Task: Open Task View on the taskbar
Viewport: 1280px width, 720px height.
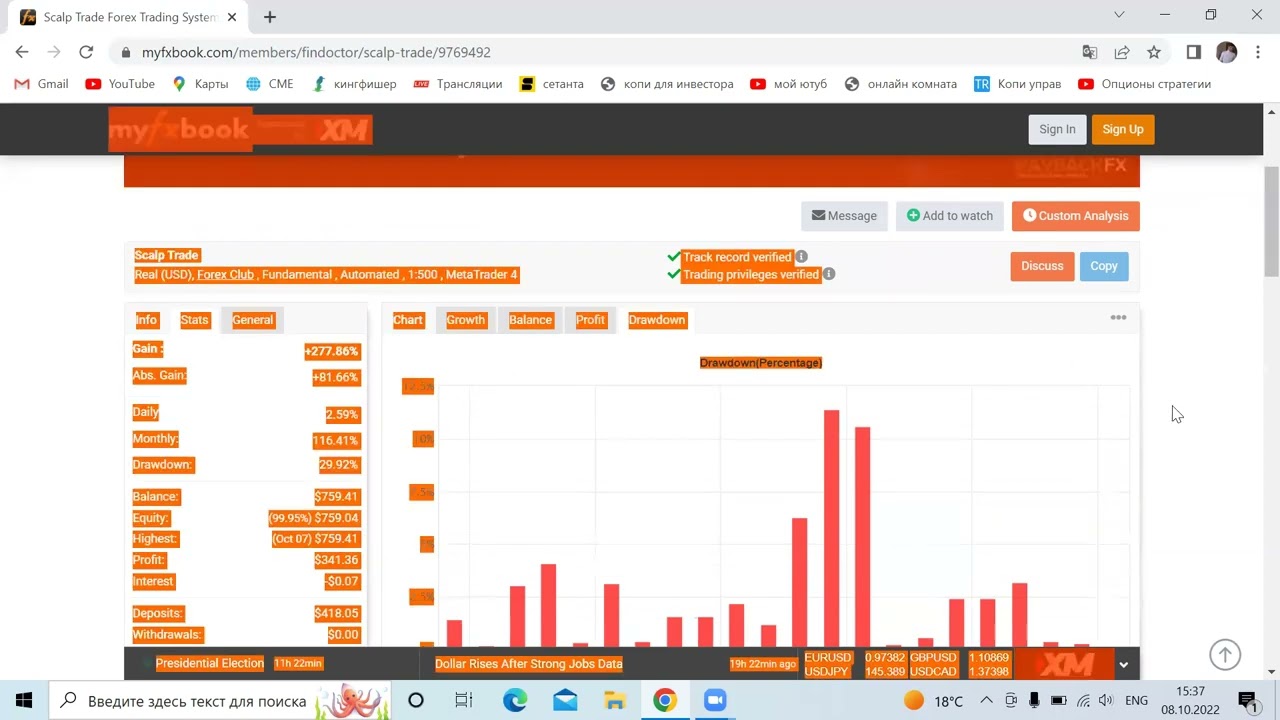Action: coord(464,700)
